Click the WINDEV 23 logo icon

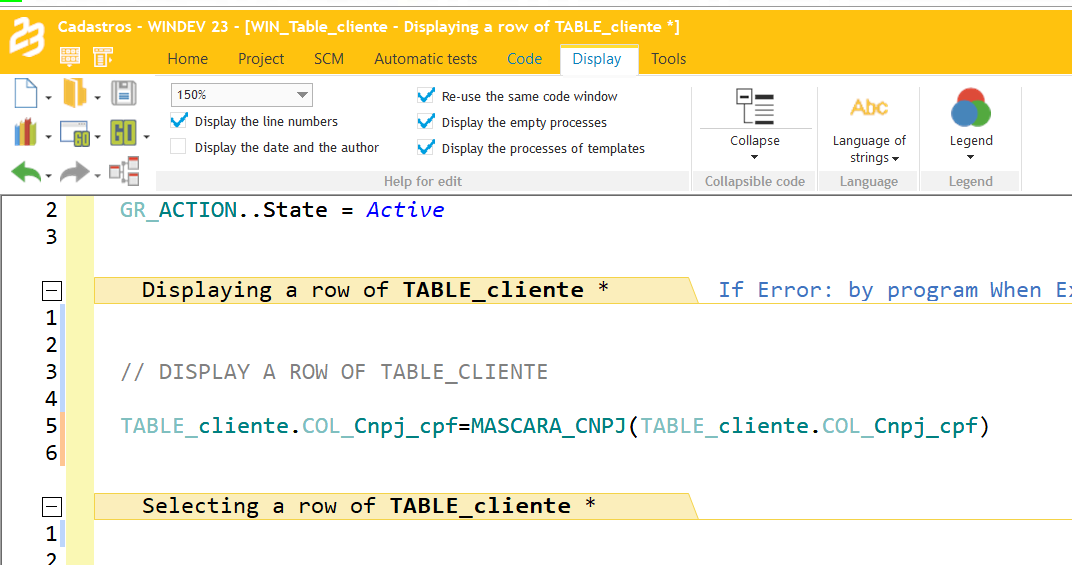point(26,36)
